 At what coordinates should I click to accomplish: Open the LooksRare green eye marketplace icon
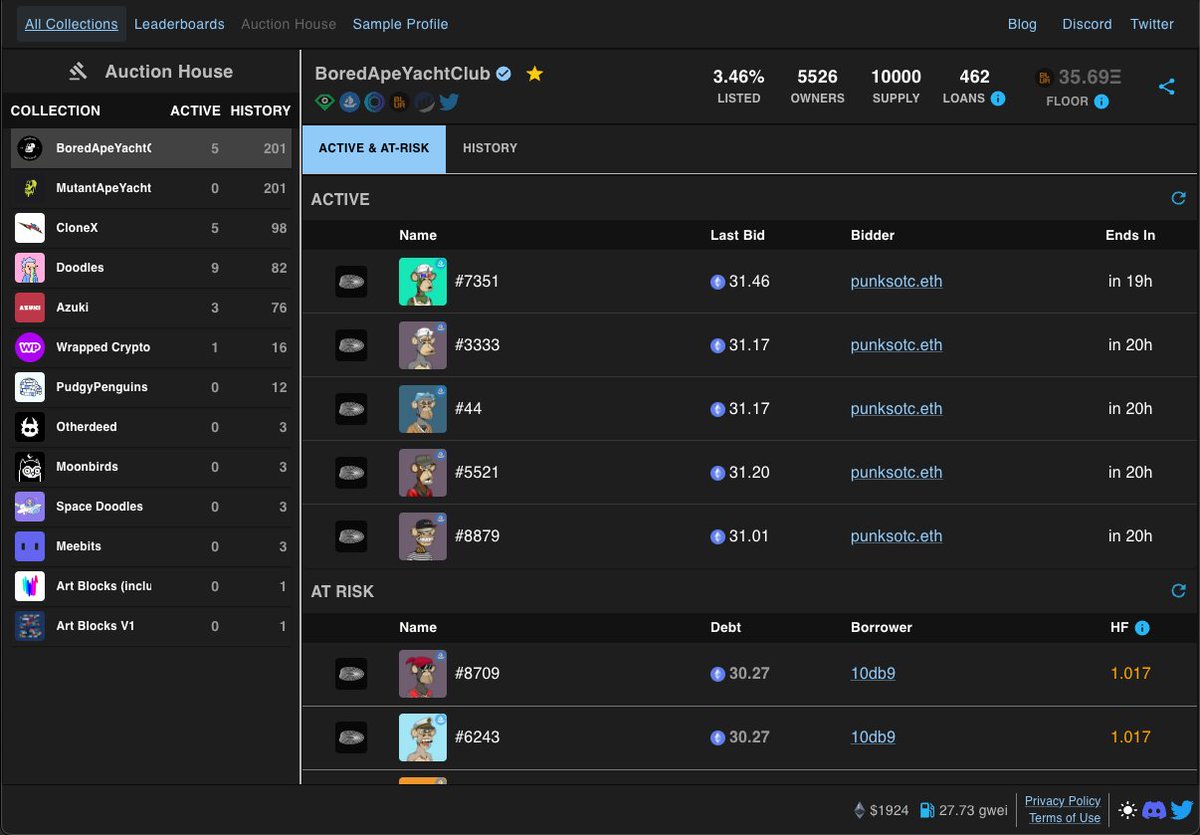(325, 101)
